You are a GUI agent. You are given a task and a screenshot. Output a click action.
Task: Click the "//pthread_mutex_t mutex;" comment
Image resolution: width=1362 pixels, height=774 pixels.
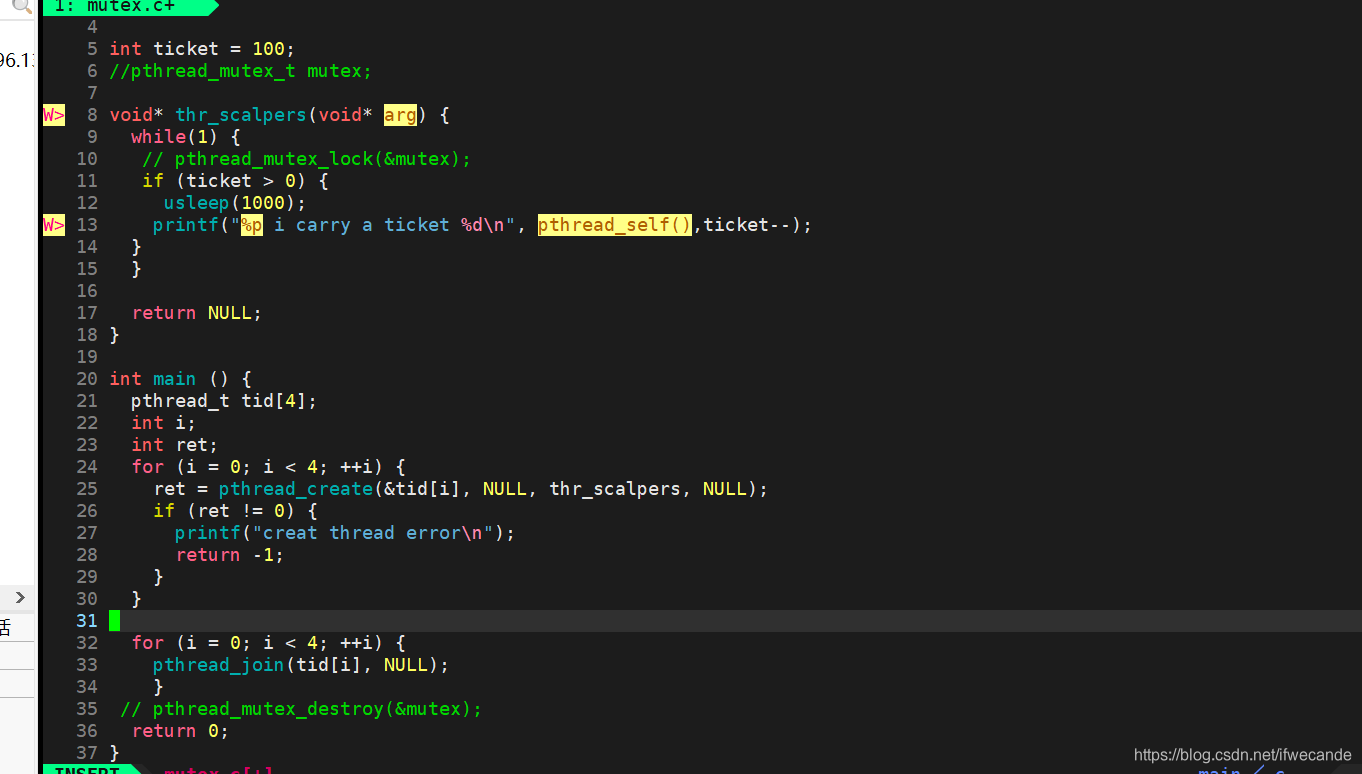pyautogui.click(x=241, y=71)
